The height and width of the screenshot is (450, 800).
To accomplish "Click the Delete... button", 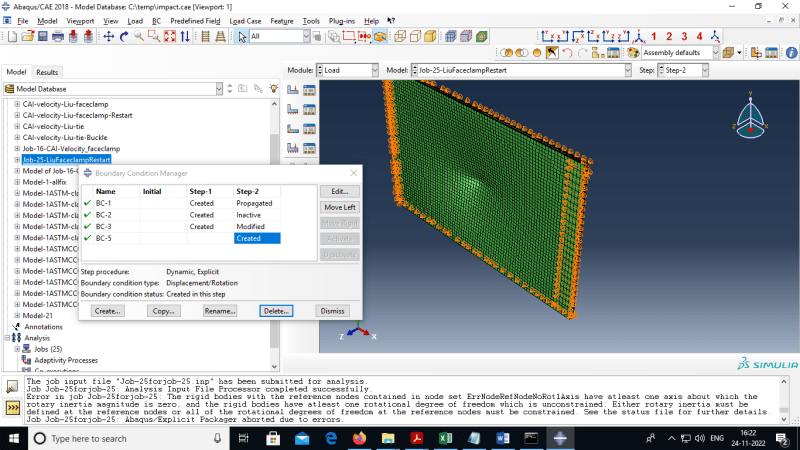I will coord(276,311).
